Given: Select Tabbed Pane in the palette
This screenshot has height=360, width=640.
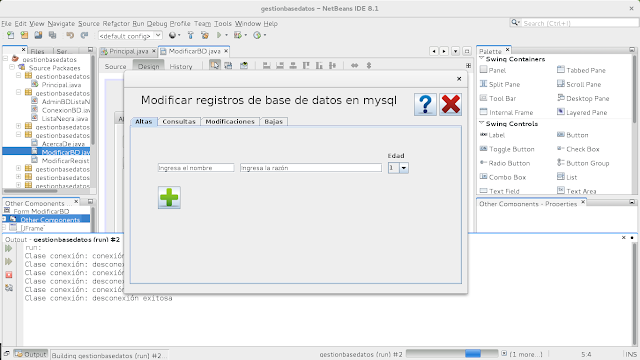Looking at the screenshot, I should point(581,70).
